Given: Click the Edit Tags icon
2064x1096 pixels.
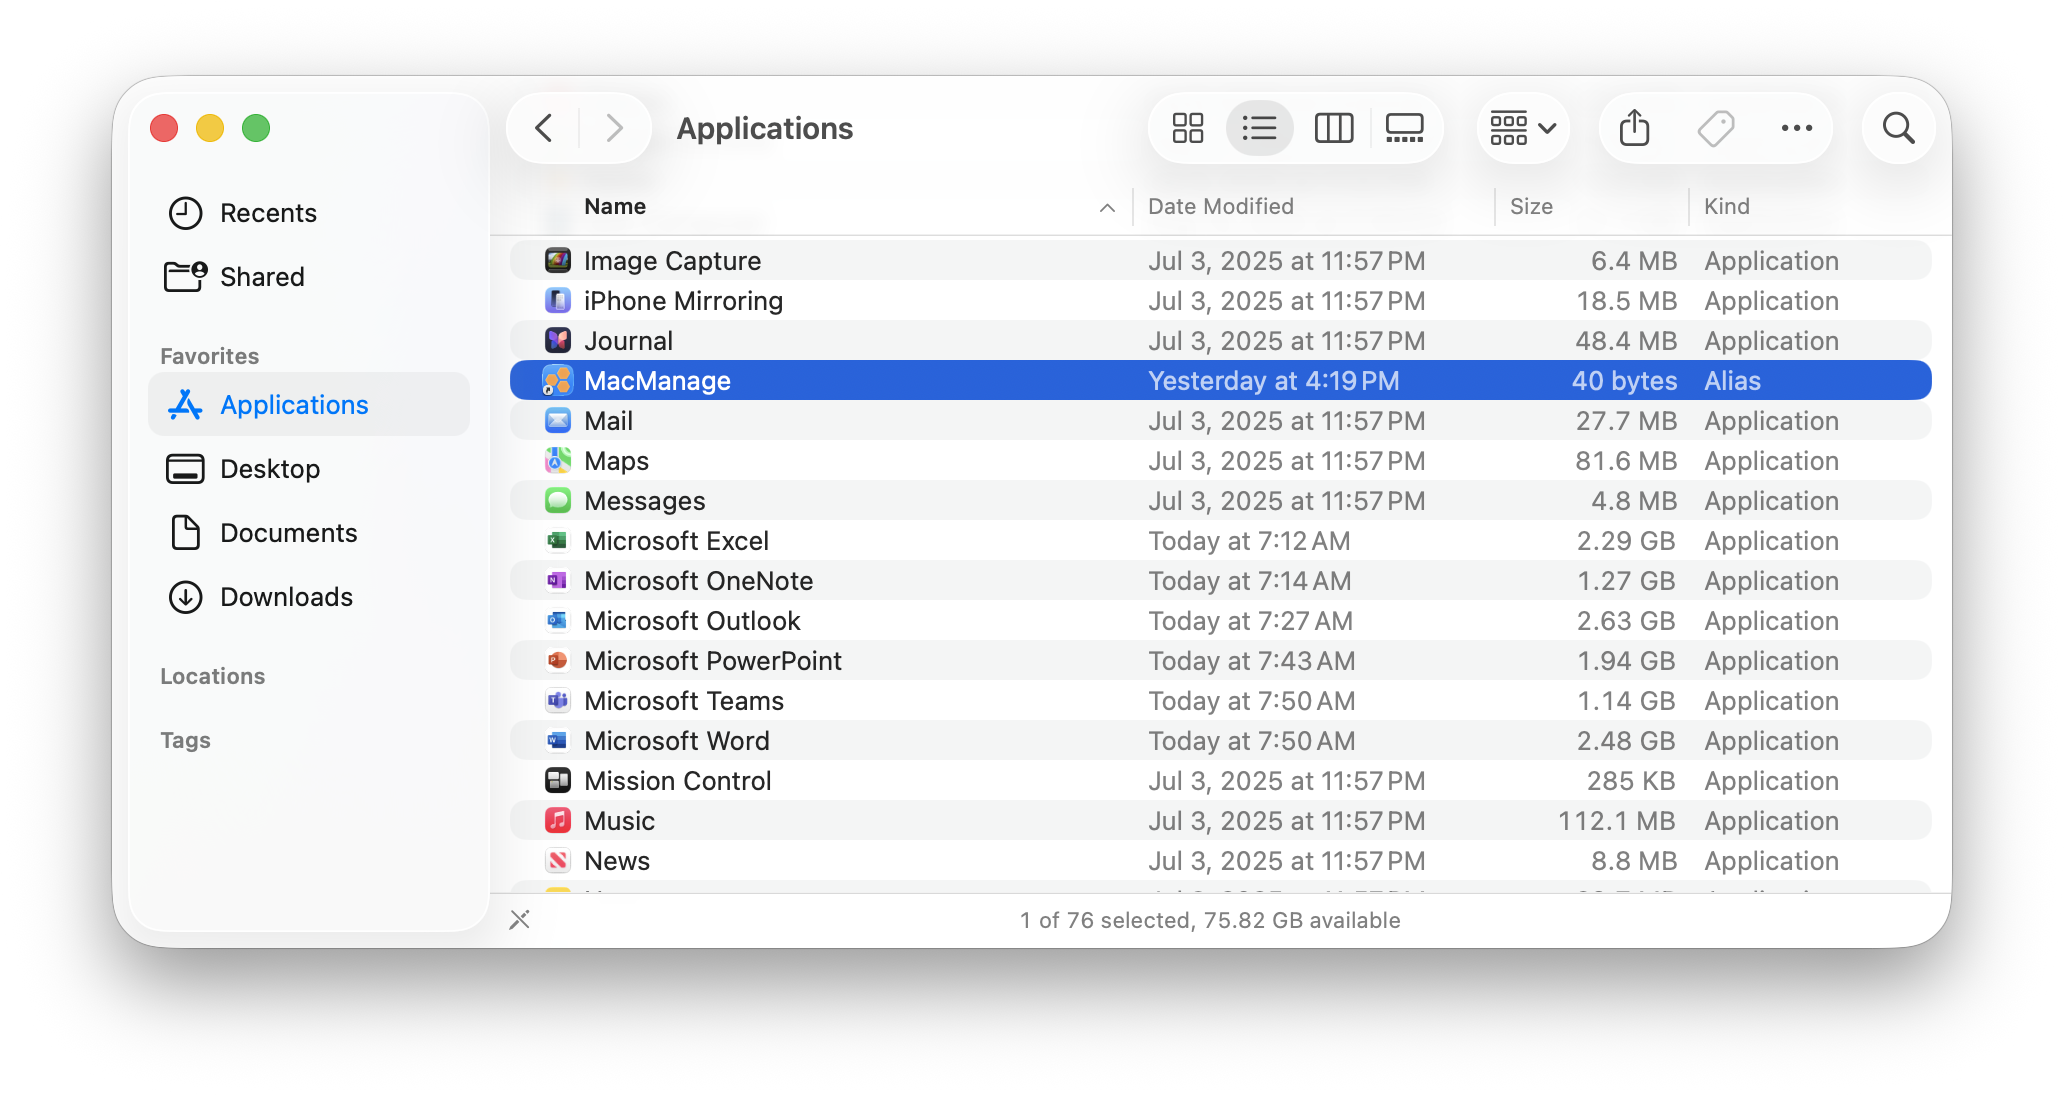Looking at the screenshot, I should click(1716, 128).
